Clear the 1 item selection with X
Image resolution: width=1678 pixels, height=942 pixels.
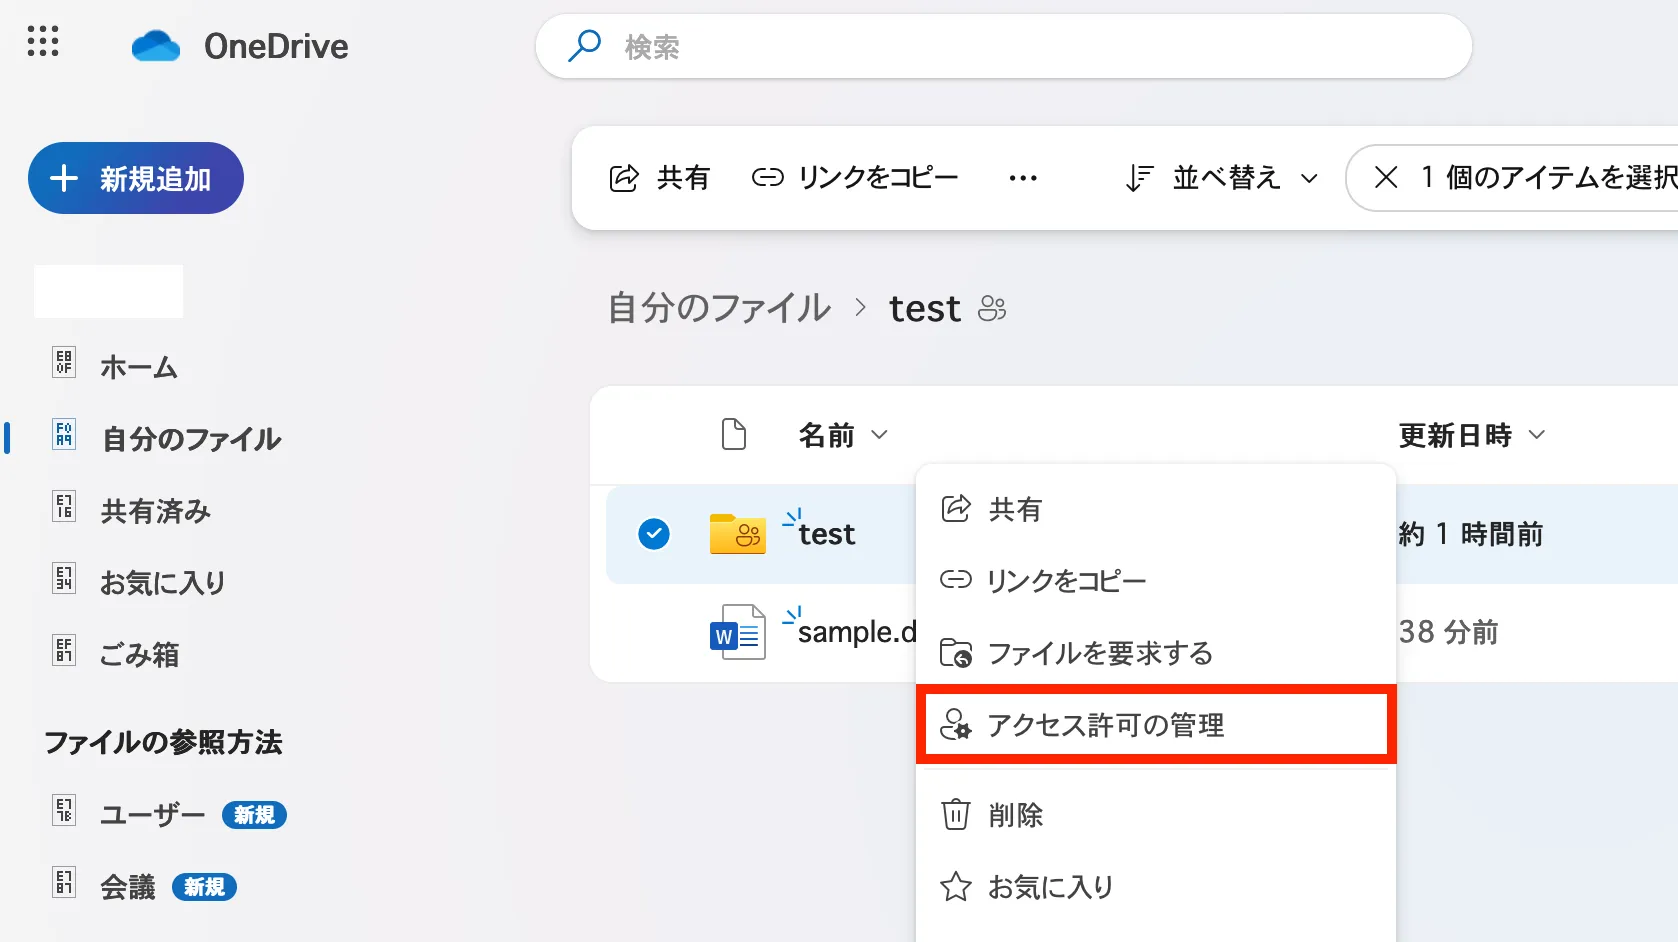[x=1386, y=178]
